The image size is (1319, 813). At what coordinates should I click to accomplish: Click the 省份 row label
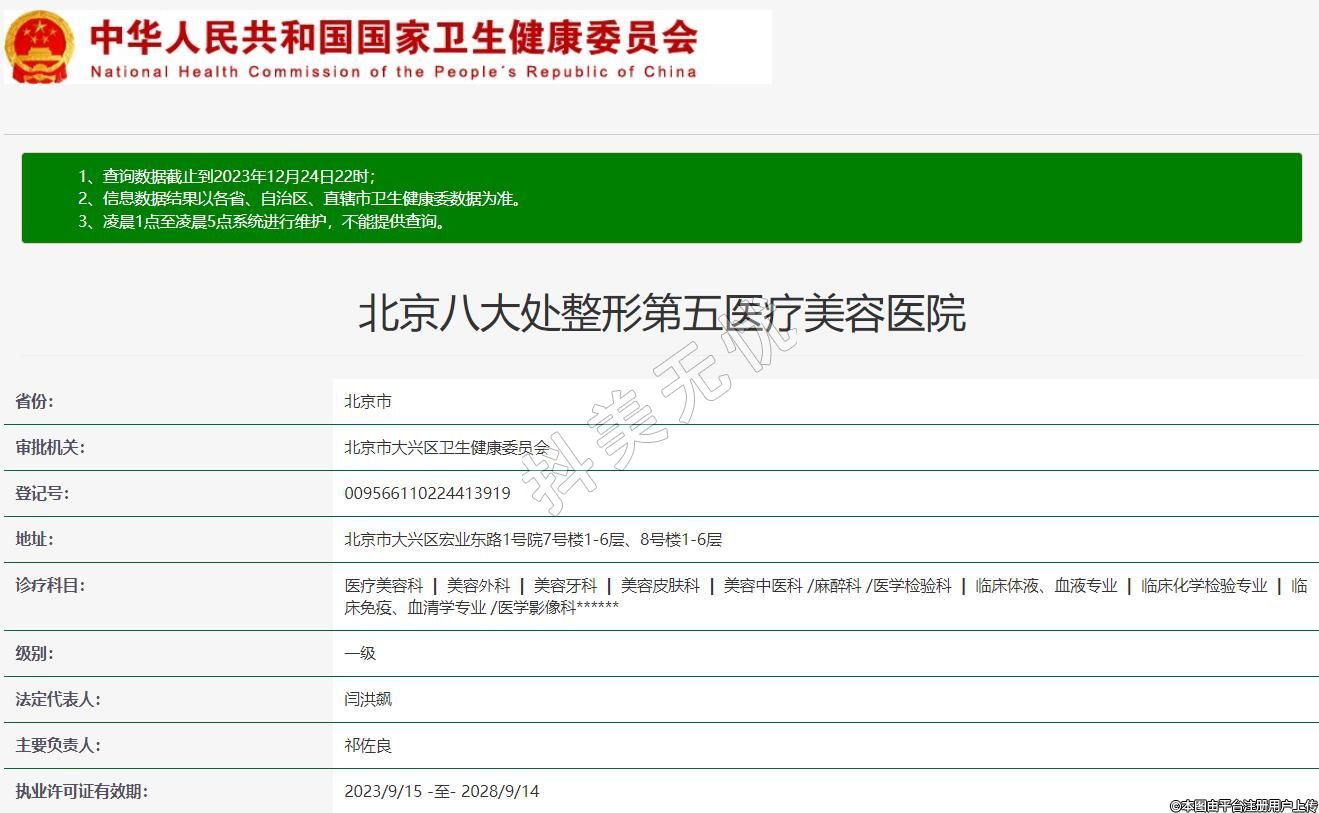pyautogui.click(x=35, y=402)
